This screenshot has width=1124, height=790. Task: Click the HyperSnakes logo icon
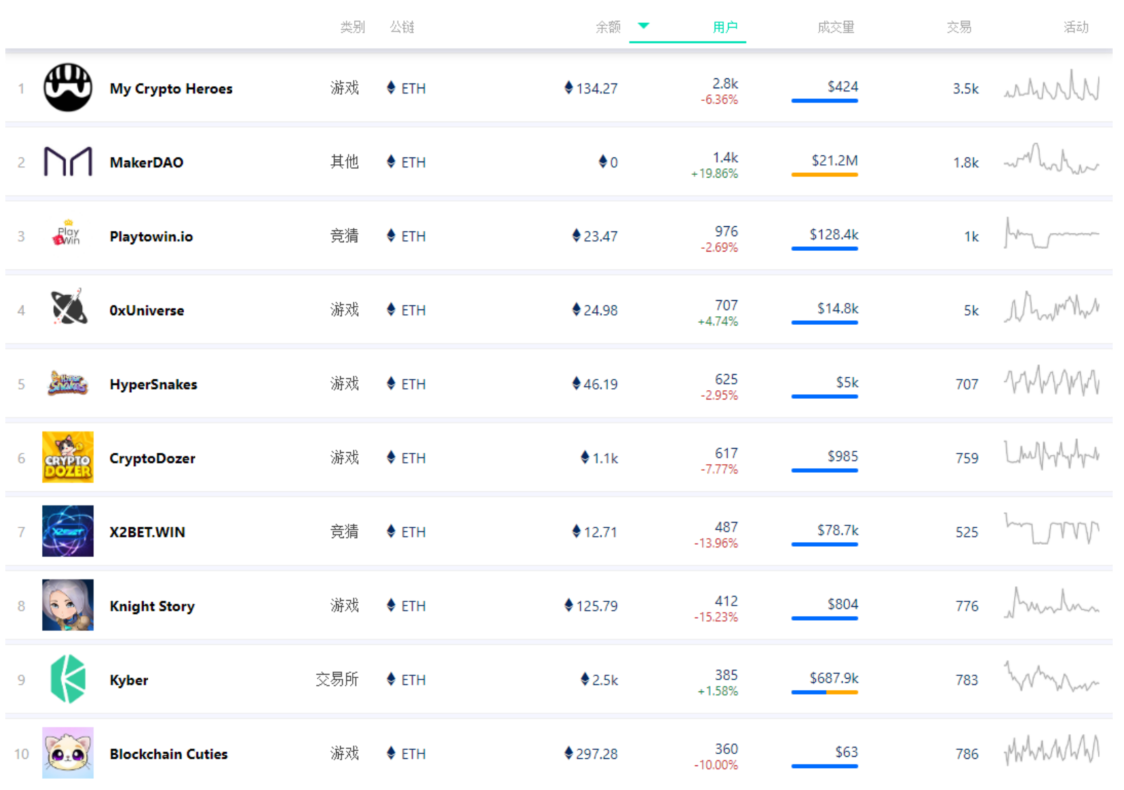67,383
